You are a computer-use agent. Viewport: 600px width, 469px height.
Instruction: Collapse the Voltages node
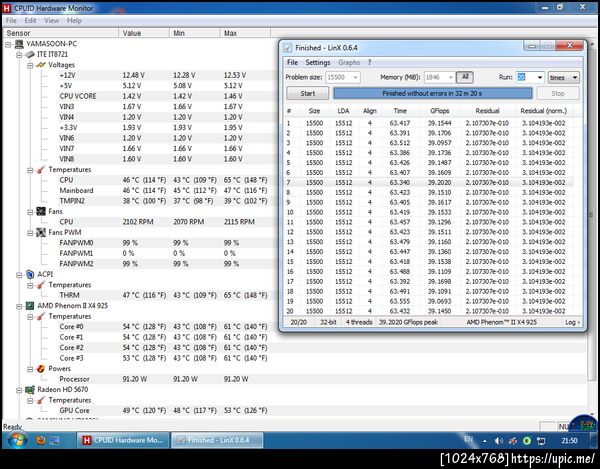(30, 65)
